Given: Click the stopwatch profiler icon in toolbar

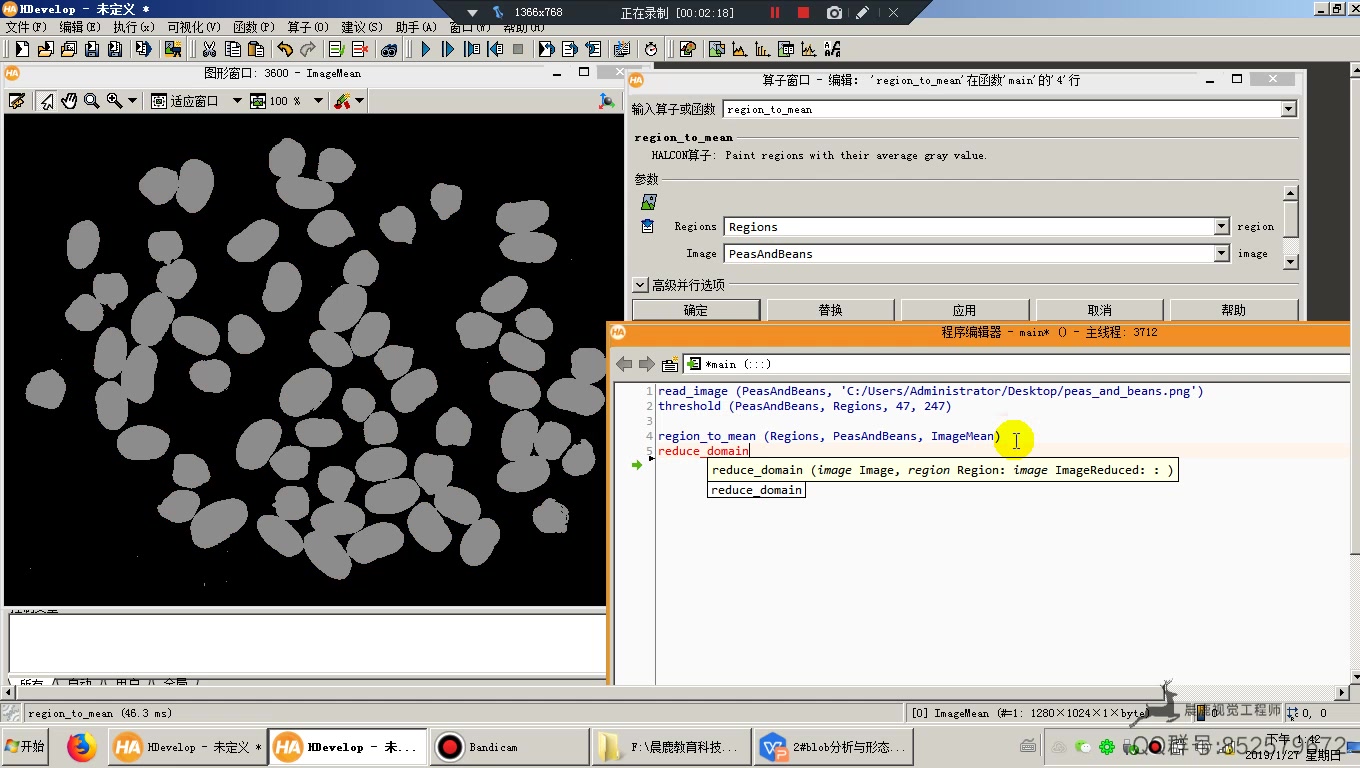Looking at the screenshot, I should click(x=651, y=49).
